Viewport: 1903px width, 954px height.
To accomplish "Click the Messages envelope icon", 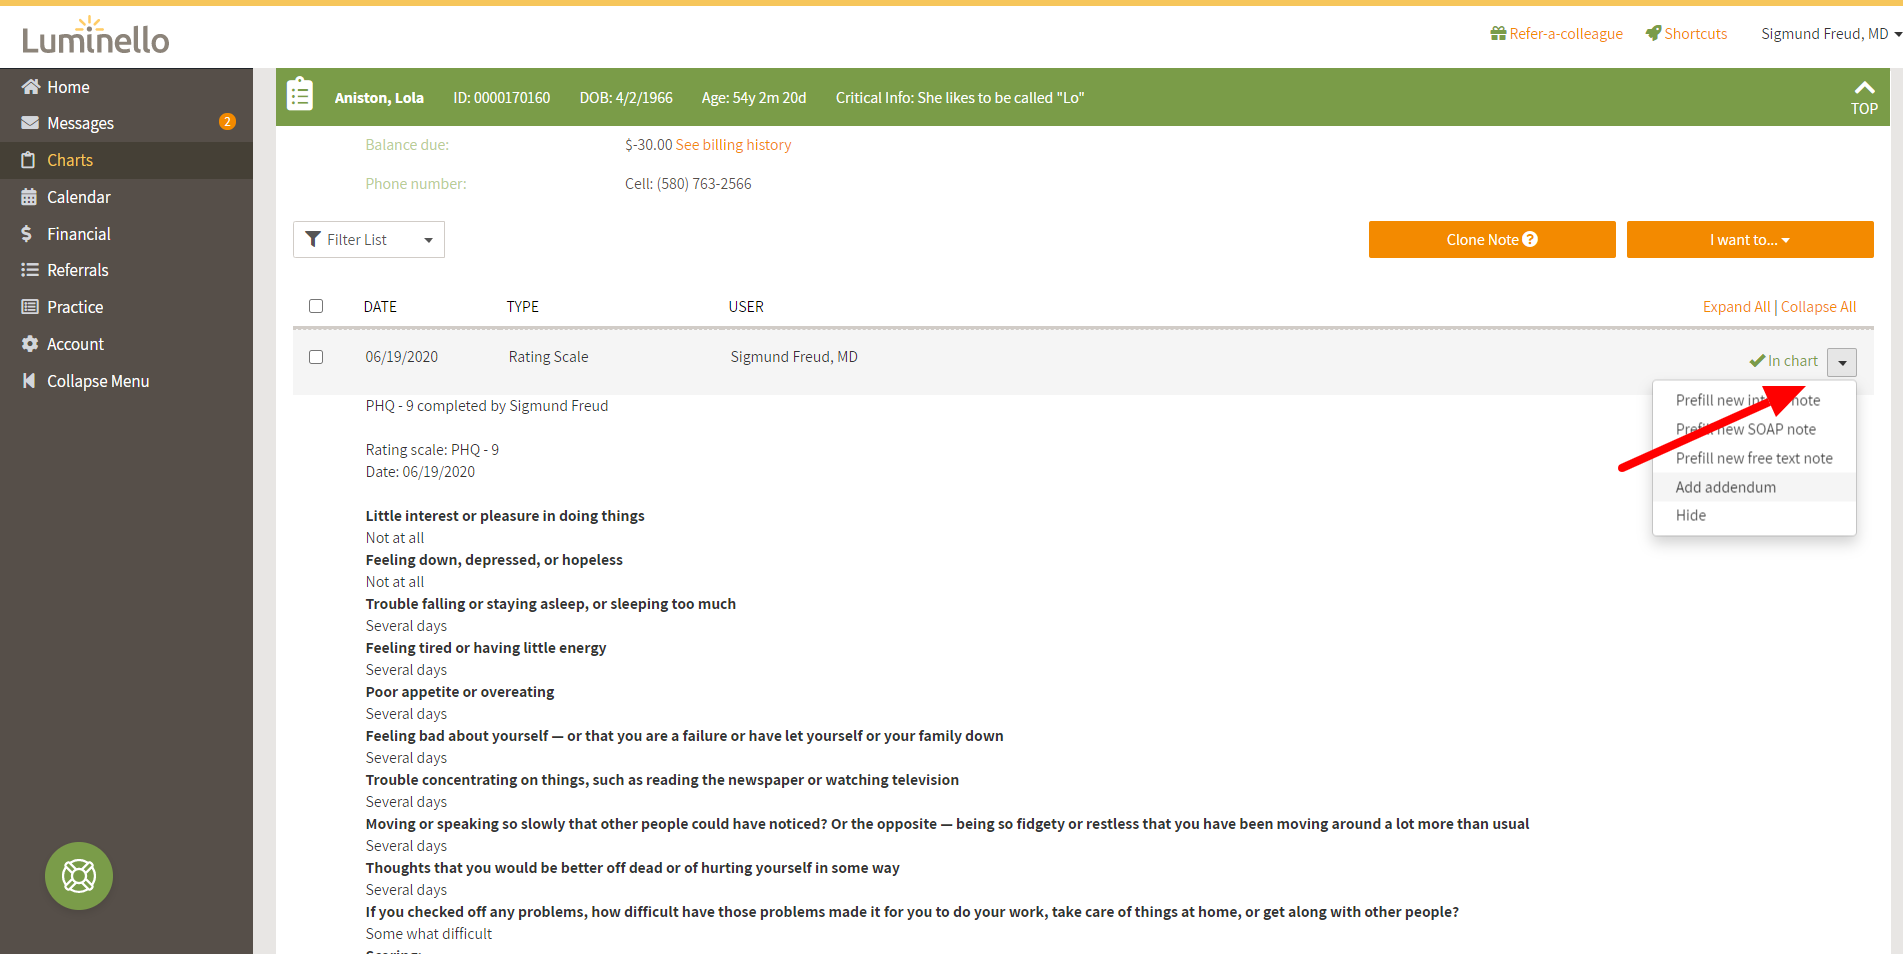I will (x=30, y=123).
